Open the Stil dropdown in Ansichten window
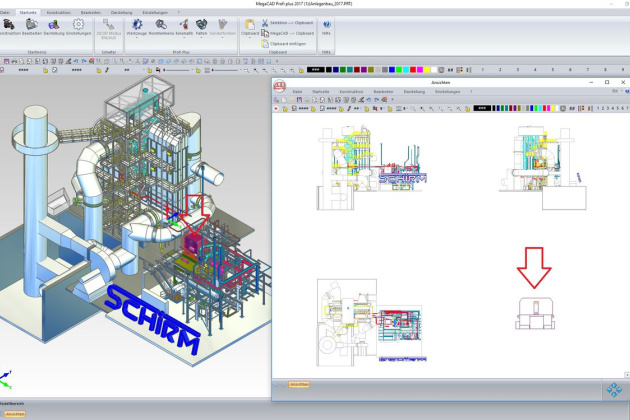The image size is (630, 420). pyautogui.click(x=616, y=91)
